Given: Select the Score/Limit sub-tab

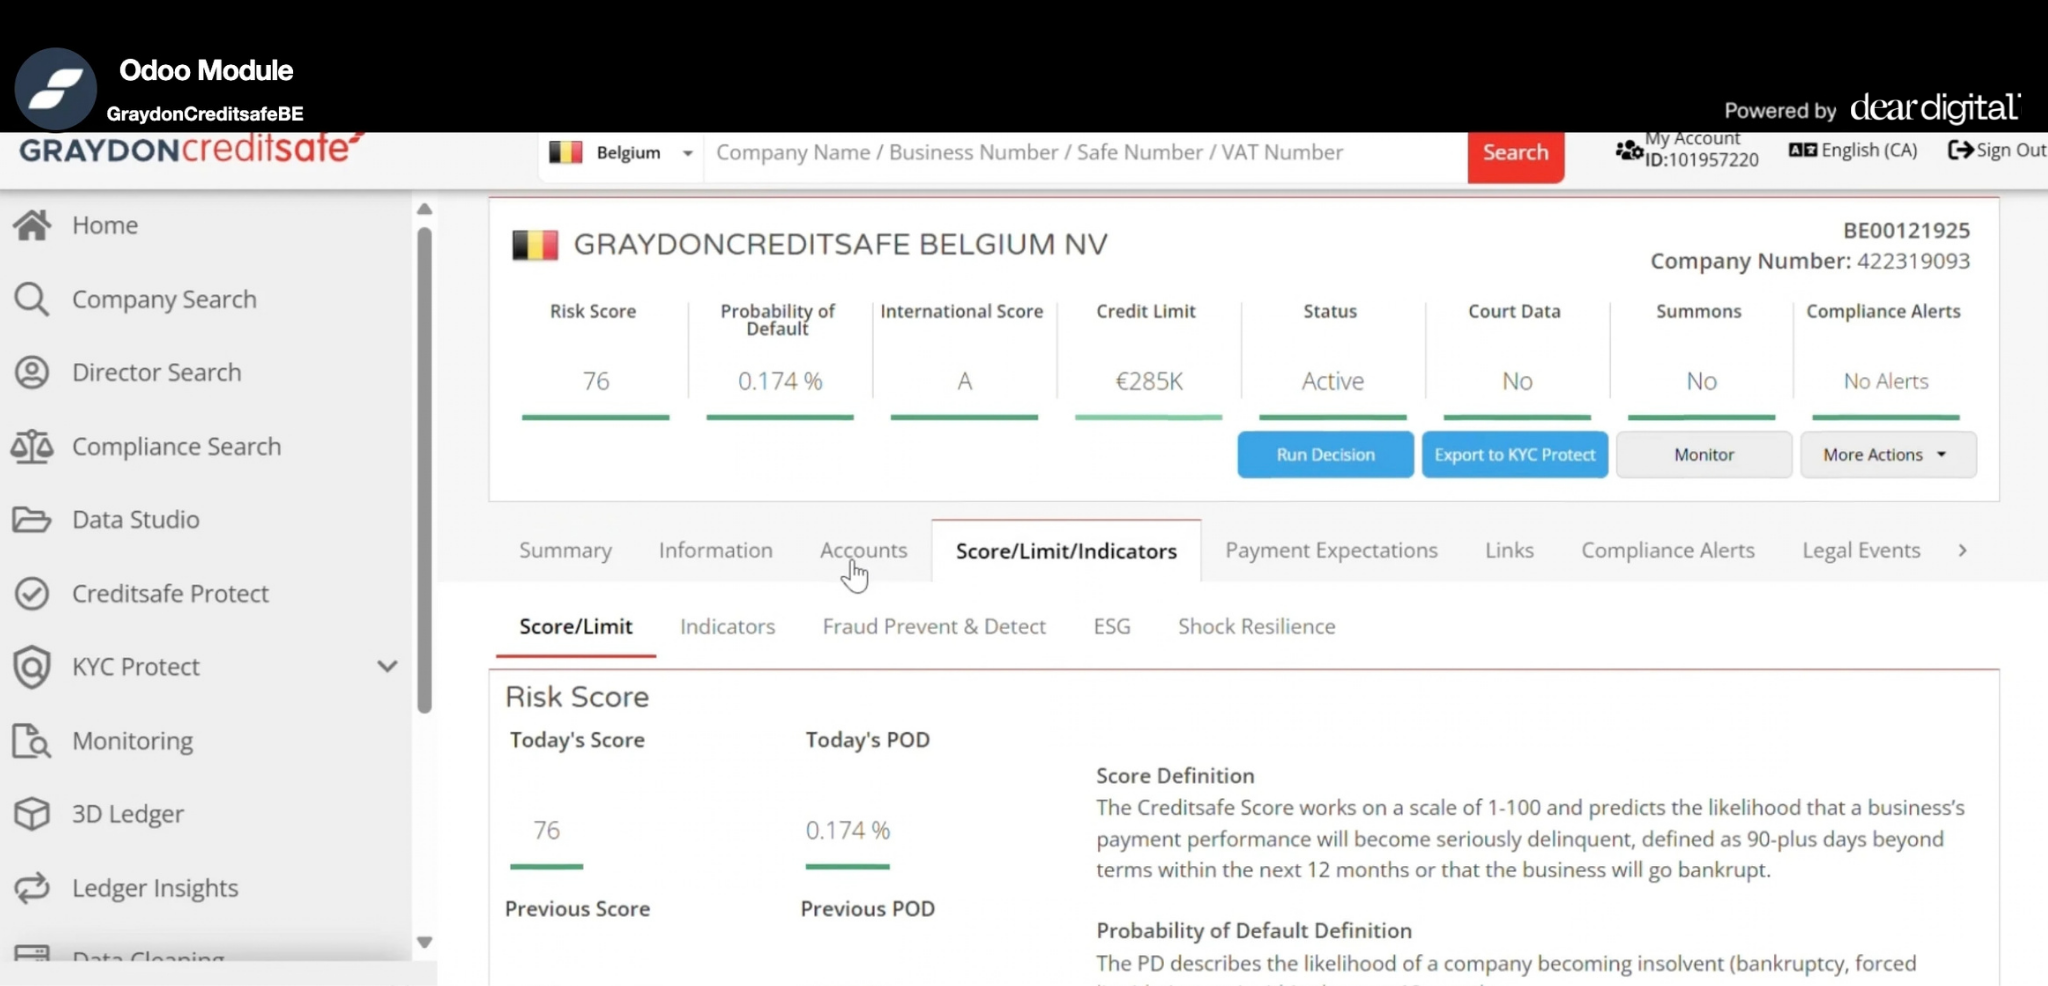Looking at the screenshot, I should (575, 626).
